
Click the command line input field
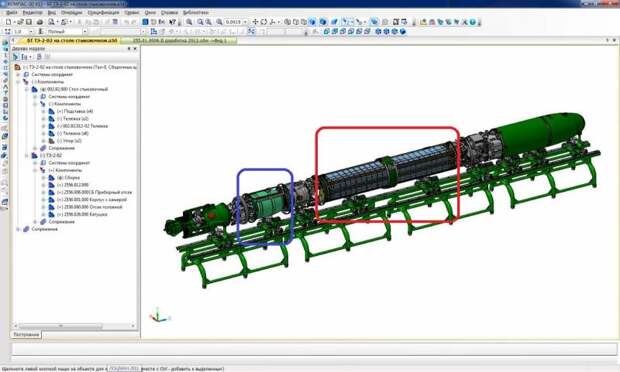click(x=314, y=349)
